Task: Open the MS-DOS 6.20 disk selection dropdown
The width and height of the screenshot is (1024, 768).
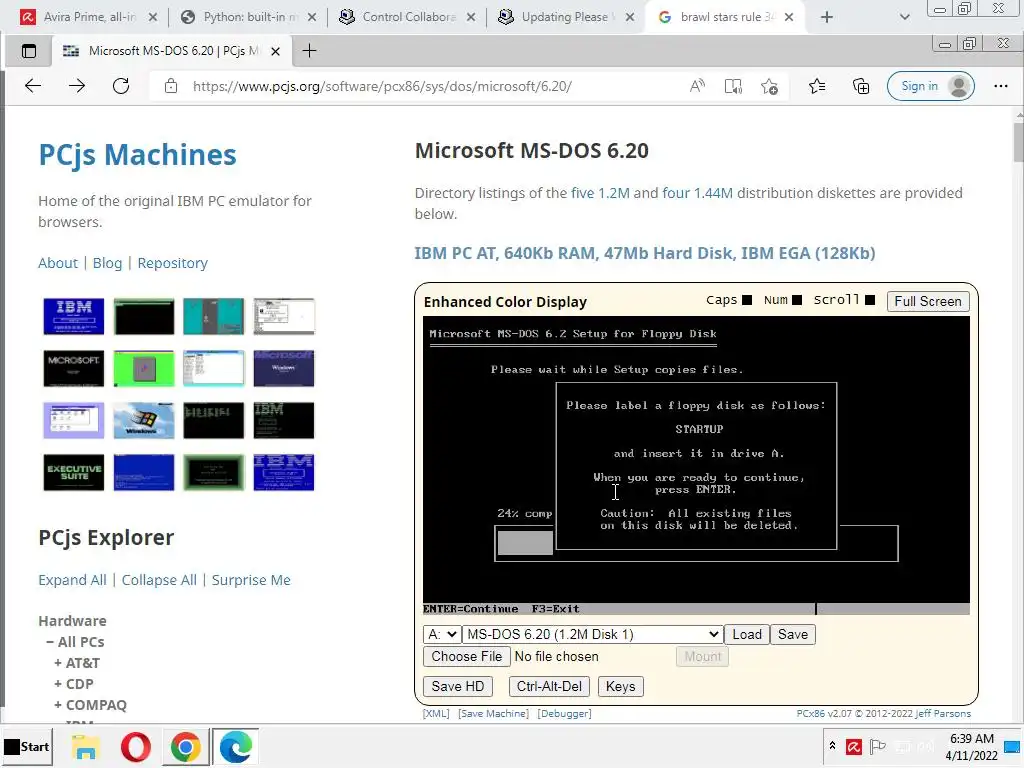Action: (x=592, y=634)
